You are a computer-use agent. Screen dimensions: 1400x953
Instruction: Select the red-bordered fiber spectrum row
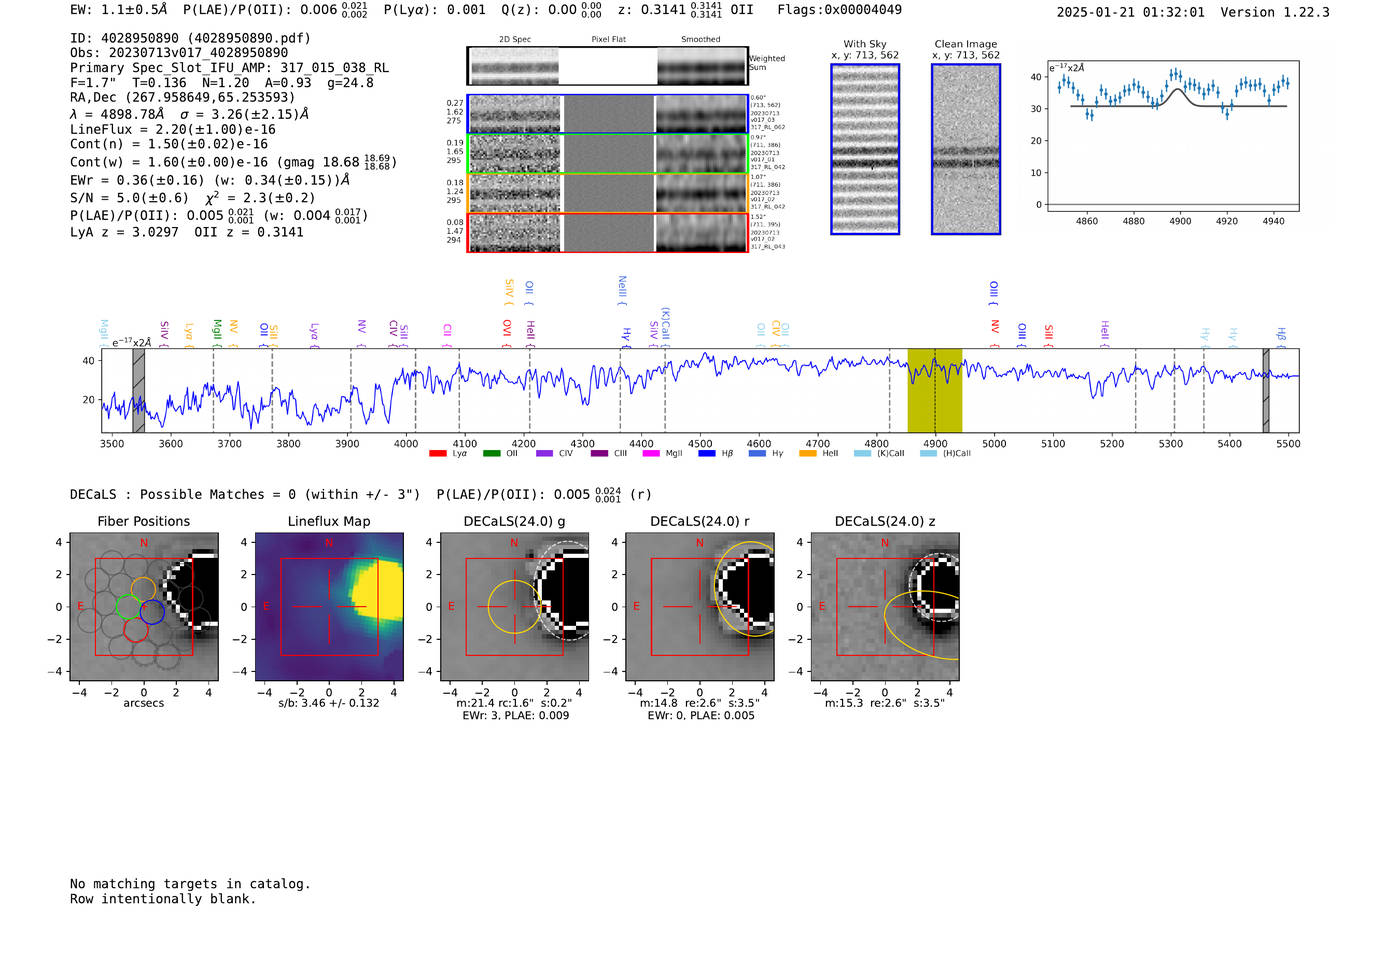point(608,233)
